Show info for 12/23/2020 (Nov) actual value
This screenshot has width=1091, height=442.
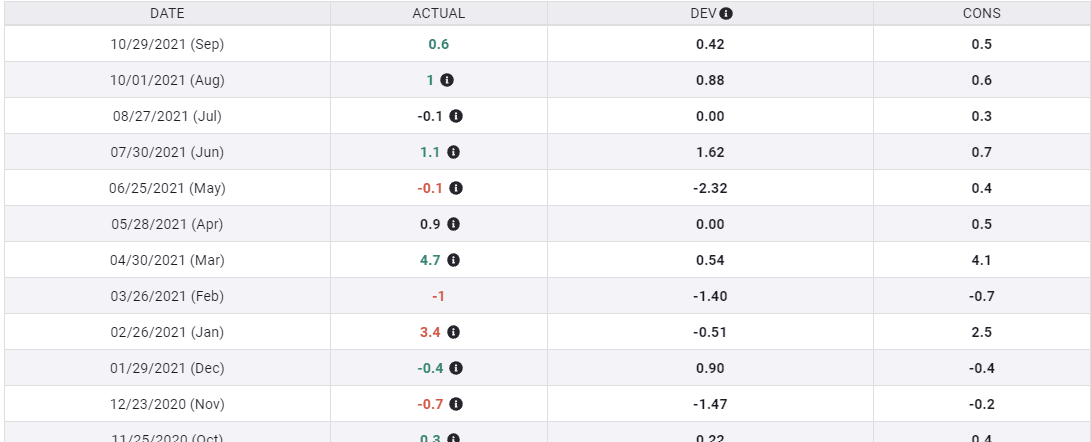456,404
